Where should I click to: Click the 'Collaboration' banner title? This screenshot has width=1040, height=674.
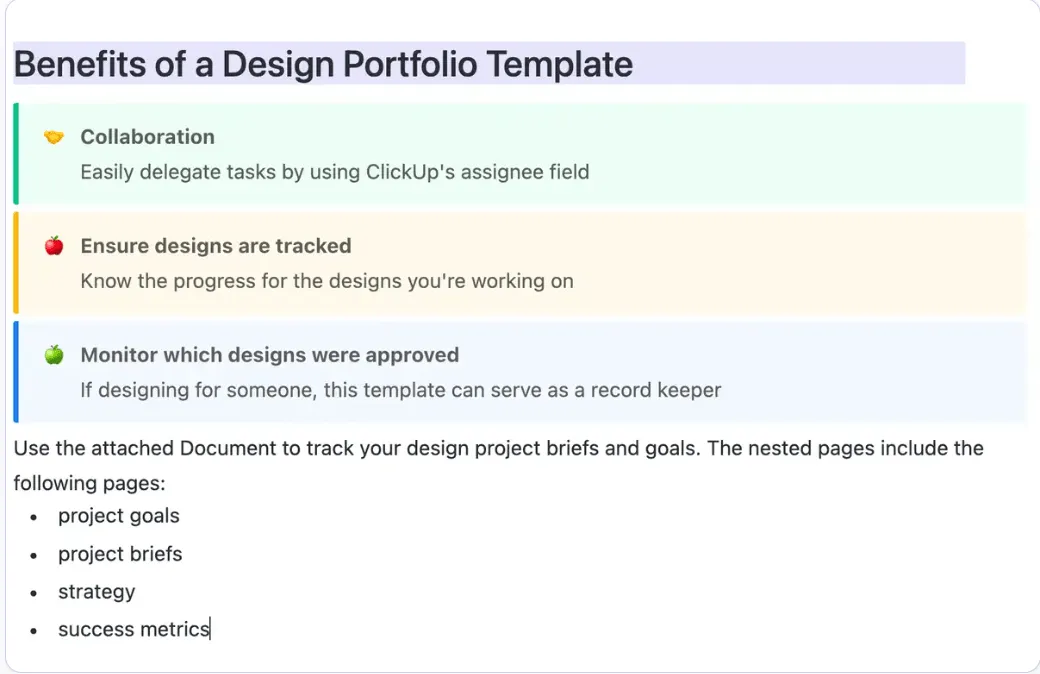pyautogui.click(x=147, y=137)
